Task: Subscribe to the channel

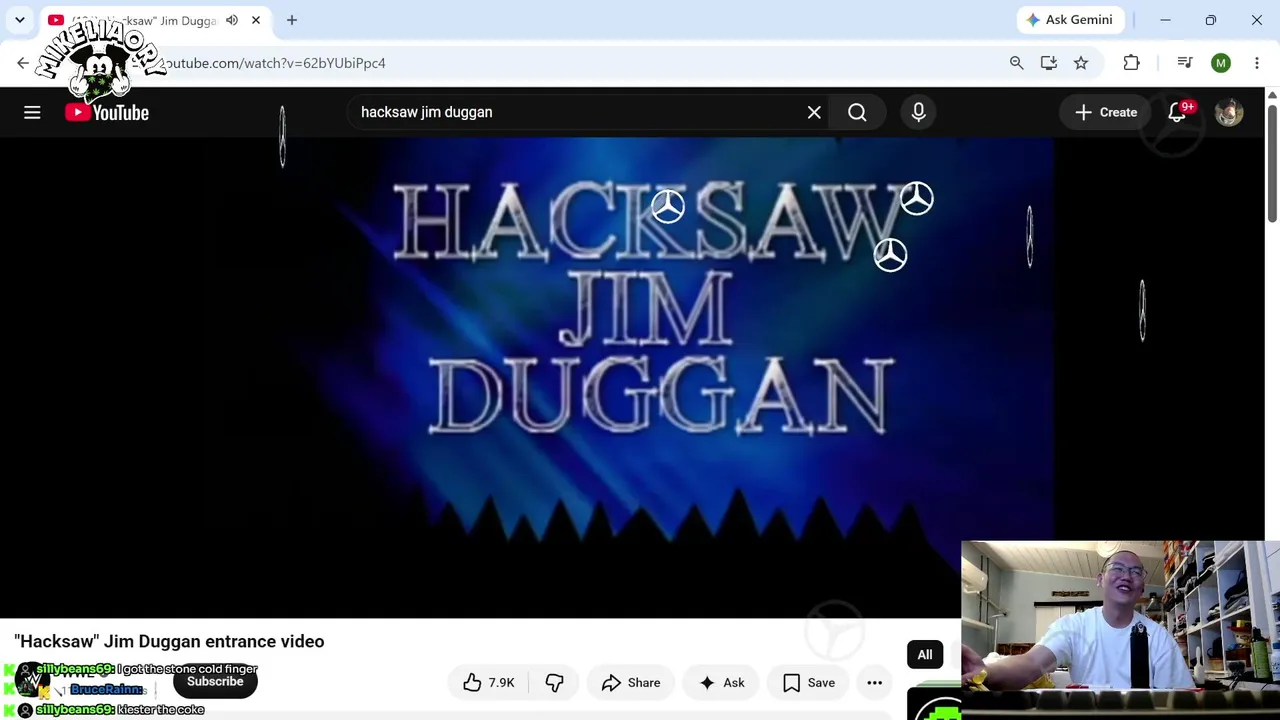Action: pyautogui.click(x=215, y=682)
